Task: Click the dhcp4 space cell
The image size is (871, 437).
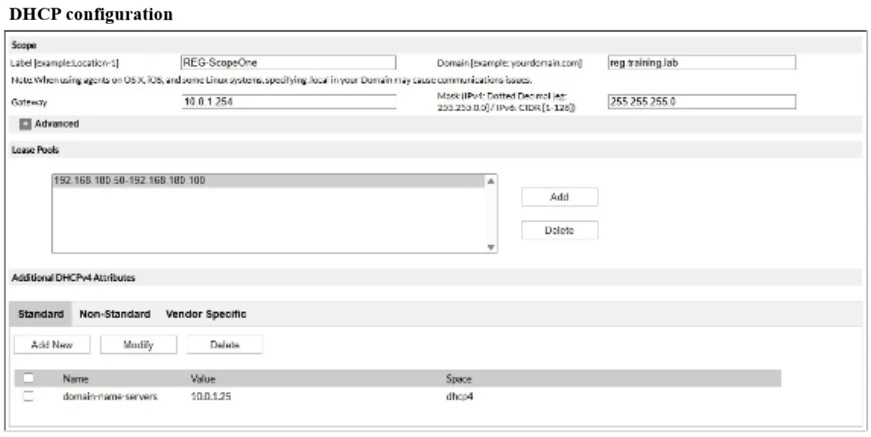Action: [x=459, y=397]
